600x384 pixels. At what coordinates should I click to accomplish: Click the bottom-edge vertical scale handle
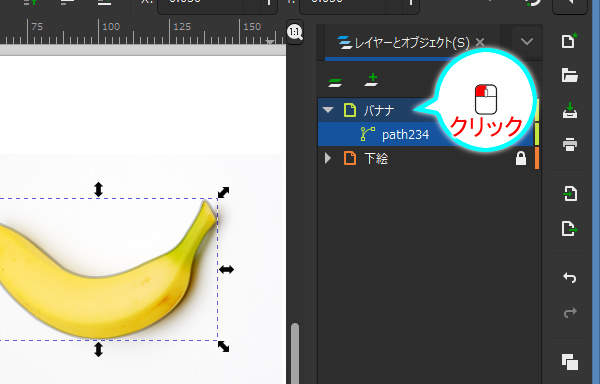tap(98, 350)
